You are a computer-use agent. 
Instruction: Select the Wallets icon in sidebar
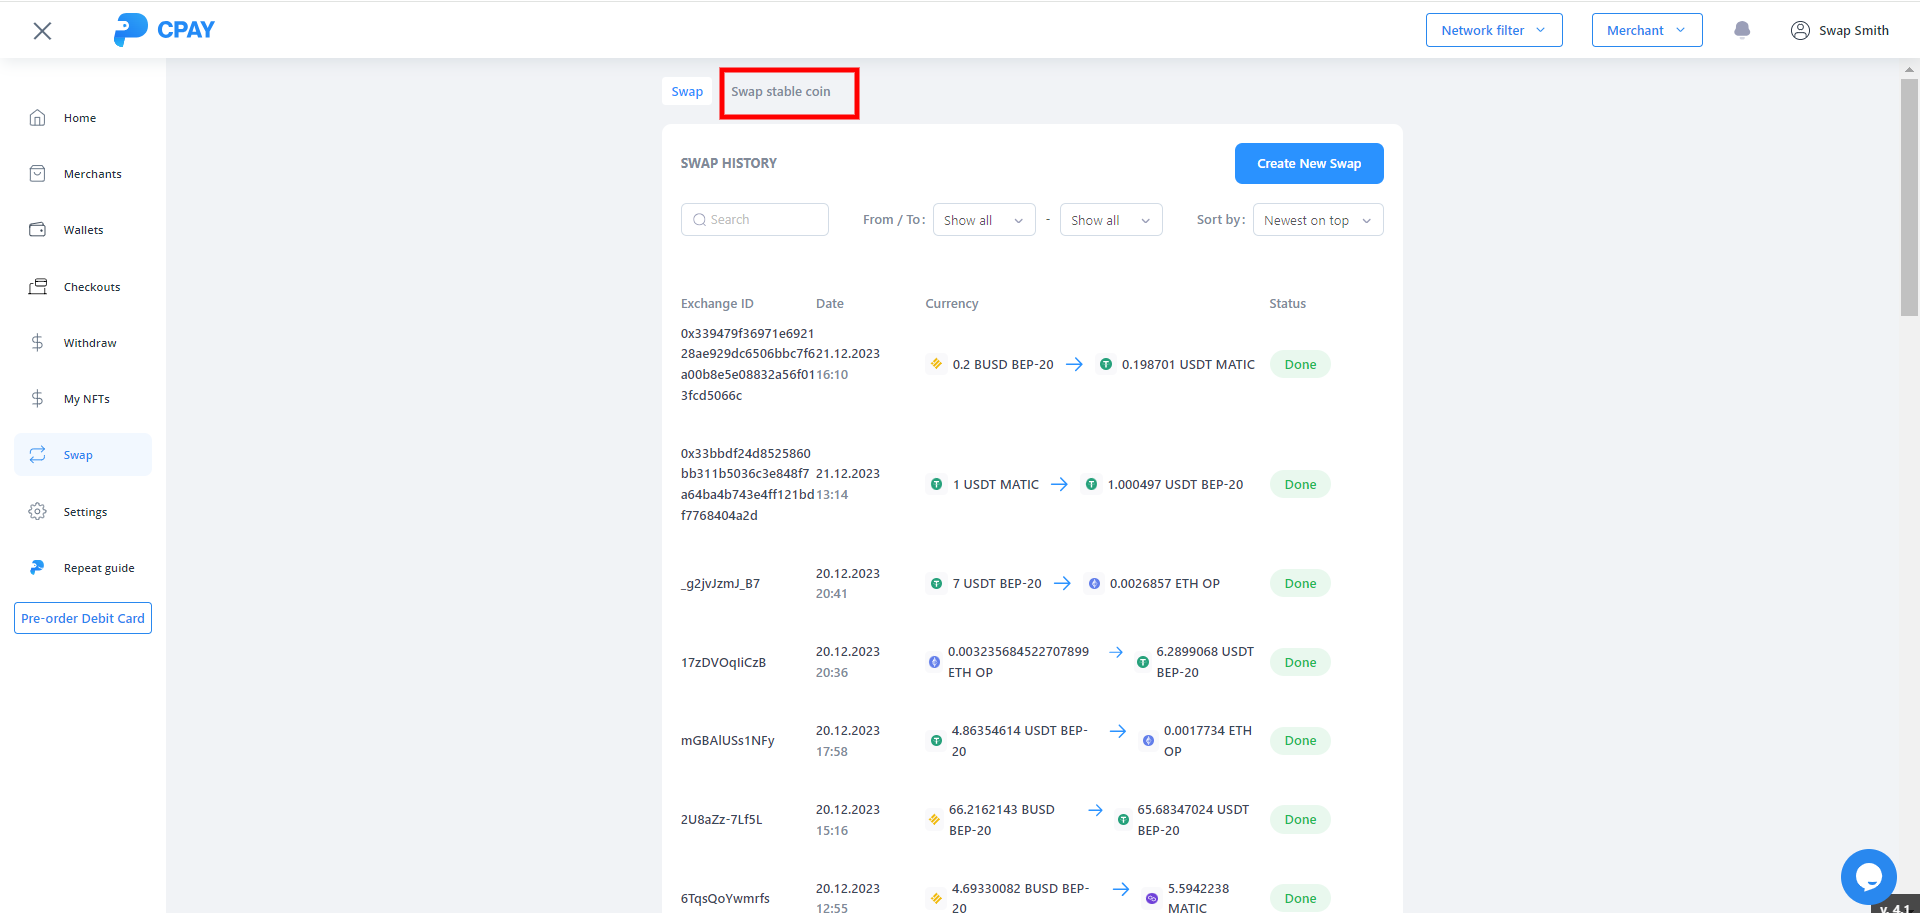click(x=38, y=230)
